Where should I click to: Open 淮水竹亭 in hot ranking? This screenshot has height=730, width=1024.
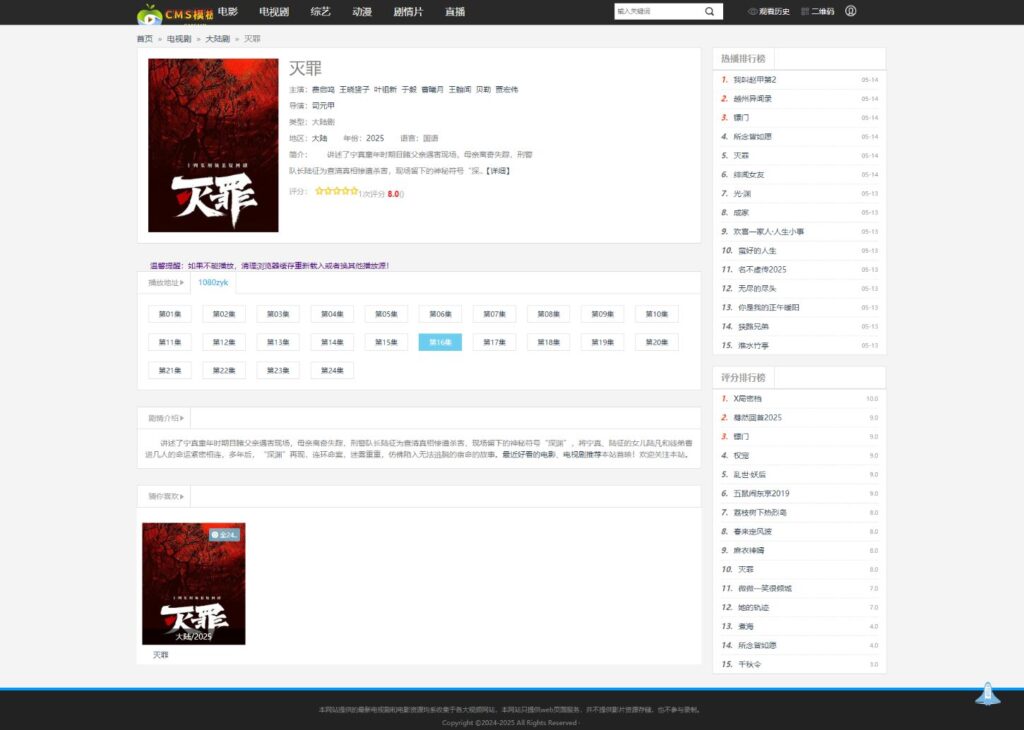pos(754,345)
